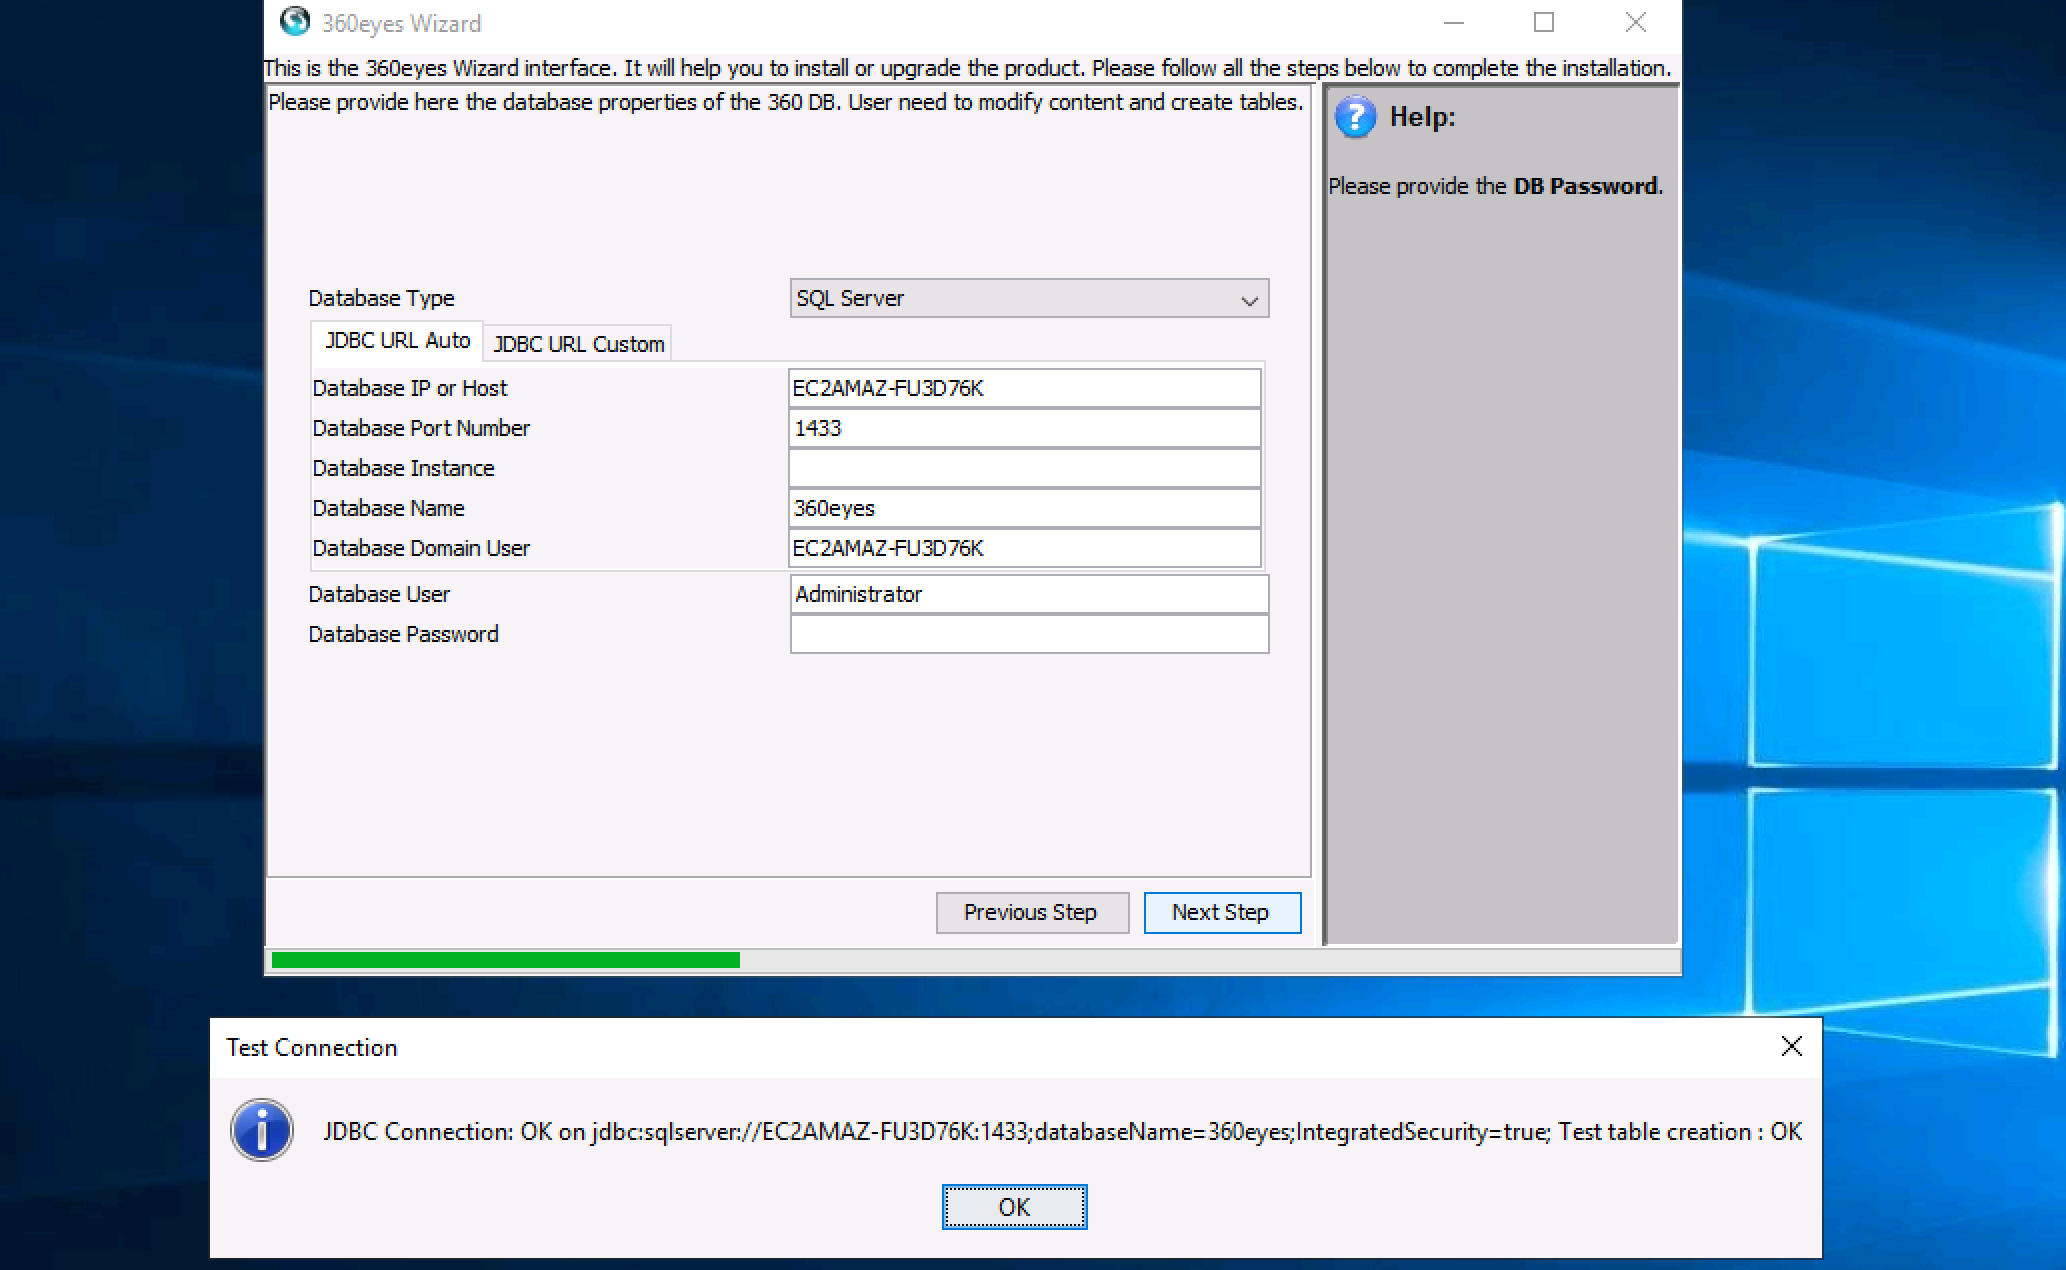Select the Database Port Number field
The width and height of the screenshot is (2066, 1270).
tap(1023, 428)
